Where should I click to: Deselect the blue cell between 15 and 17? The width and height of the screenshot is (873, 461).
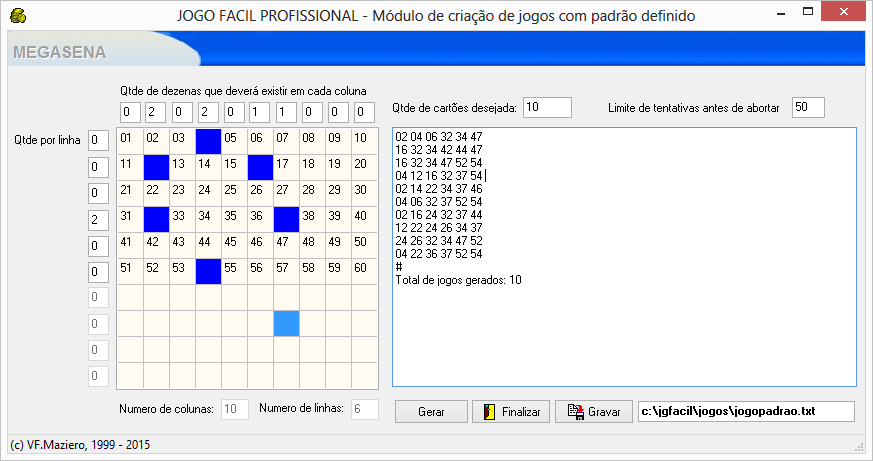click(x=260, y=168)
